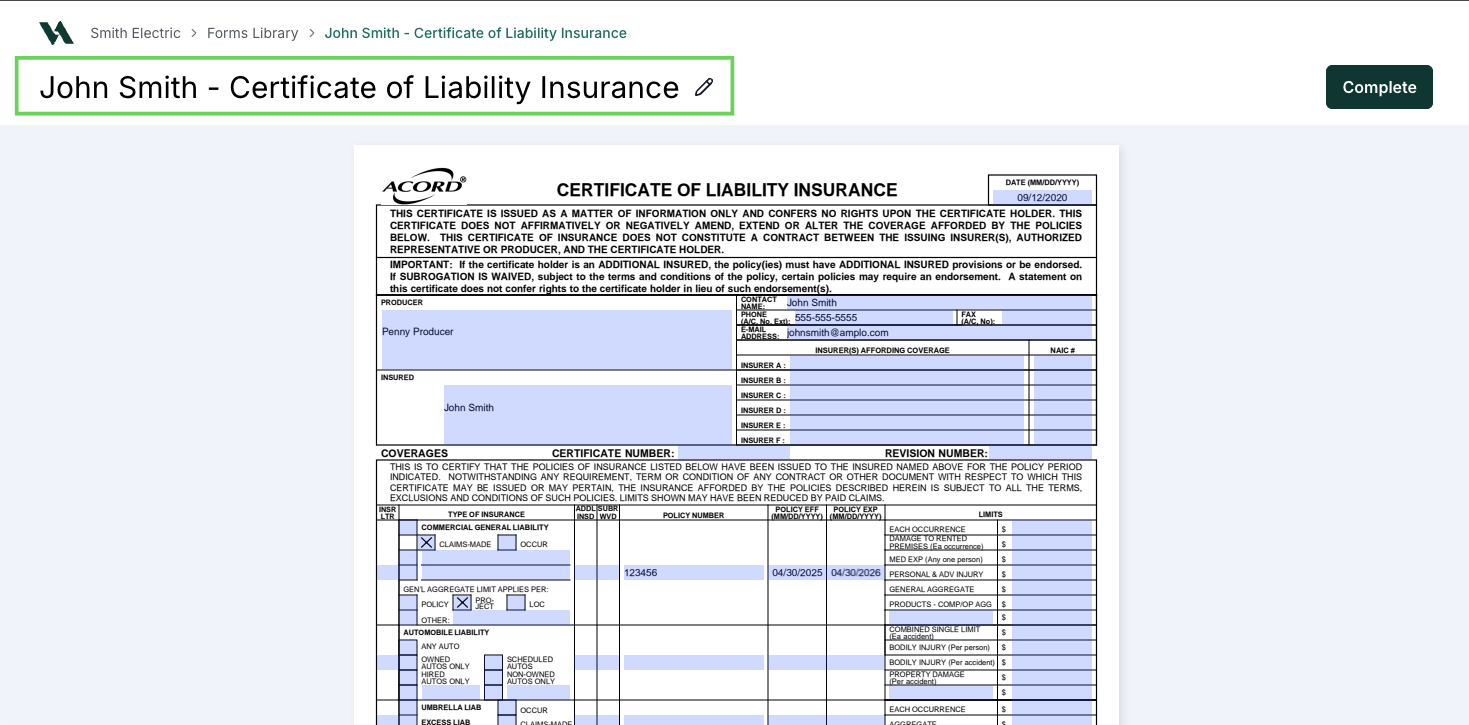Click the General Aggregate limit amount field
The image size is (1469, 725).
coord(1052,588)
